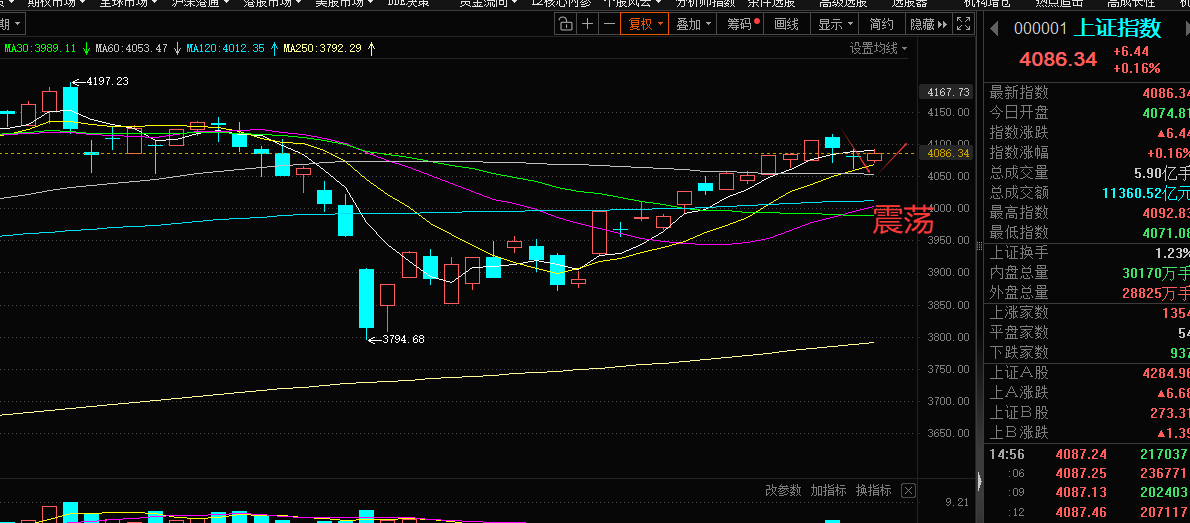Image resolution: width=1190 pixels, height=523 pixels.
Task: Click the 上证A股 row label
Action: (1019, 373)
